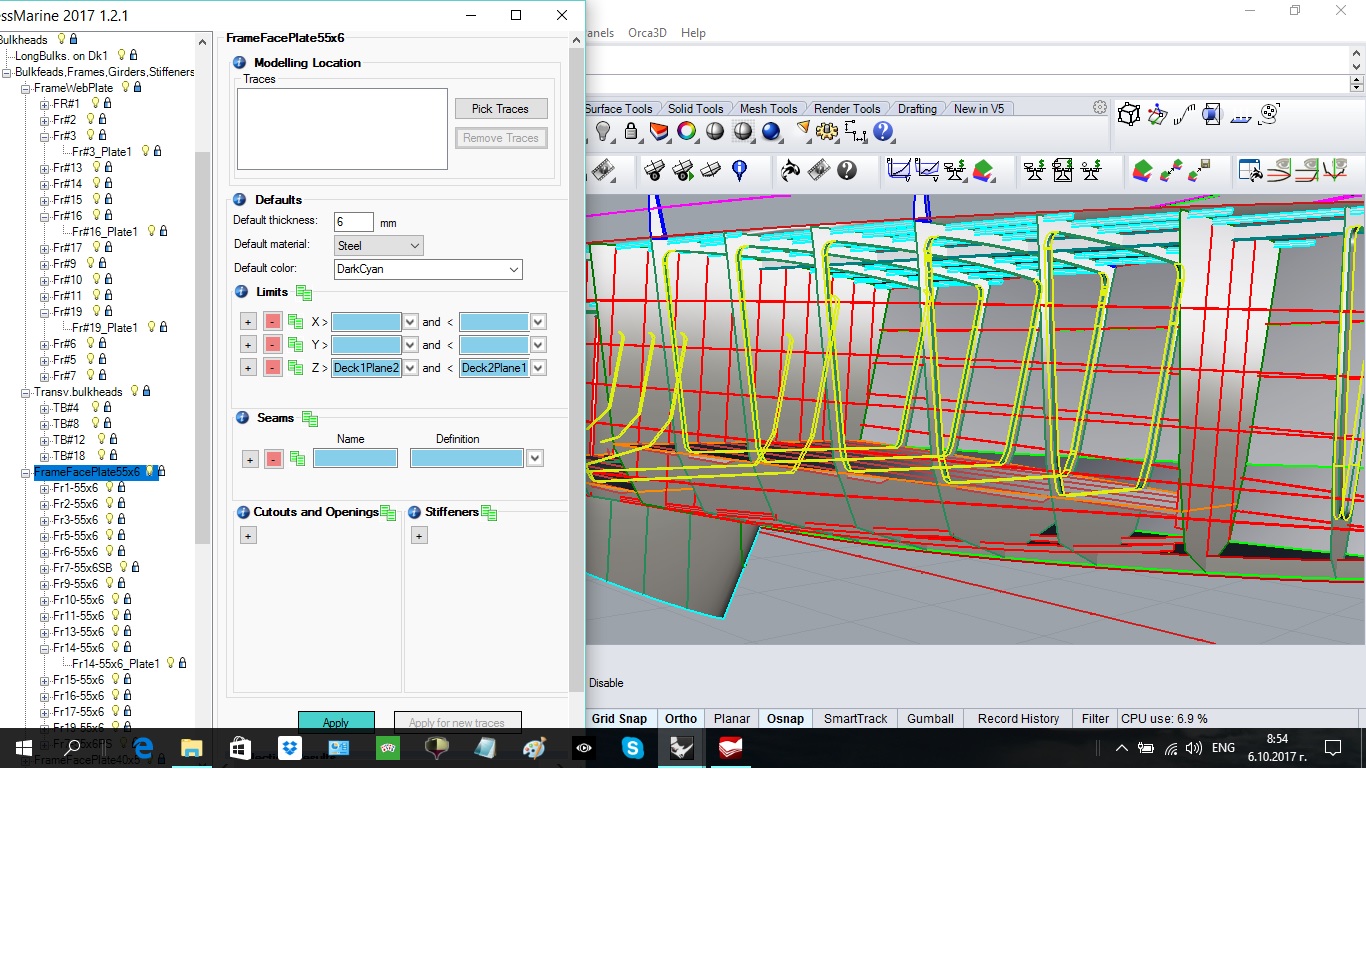Click the color wheel icon in toolbar
The width and height of the screenshot is (1366, 960).
click(686, 131)
